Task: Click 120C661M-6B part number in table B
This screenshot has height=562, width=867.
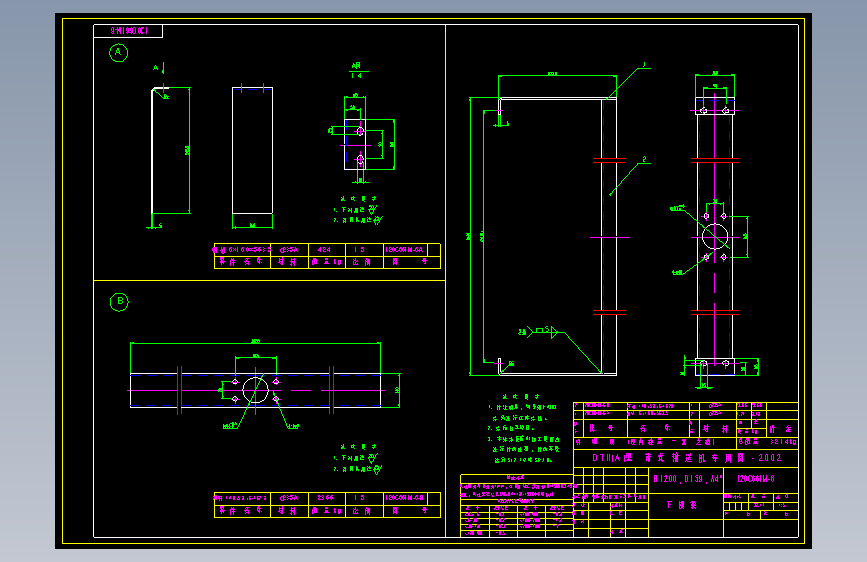Action: pyautogui.click(x=404, y=498)
